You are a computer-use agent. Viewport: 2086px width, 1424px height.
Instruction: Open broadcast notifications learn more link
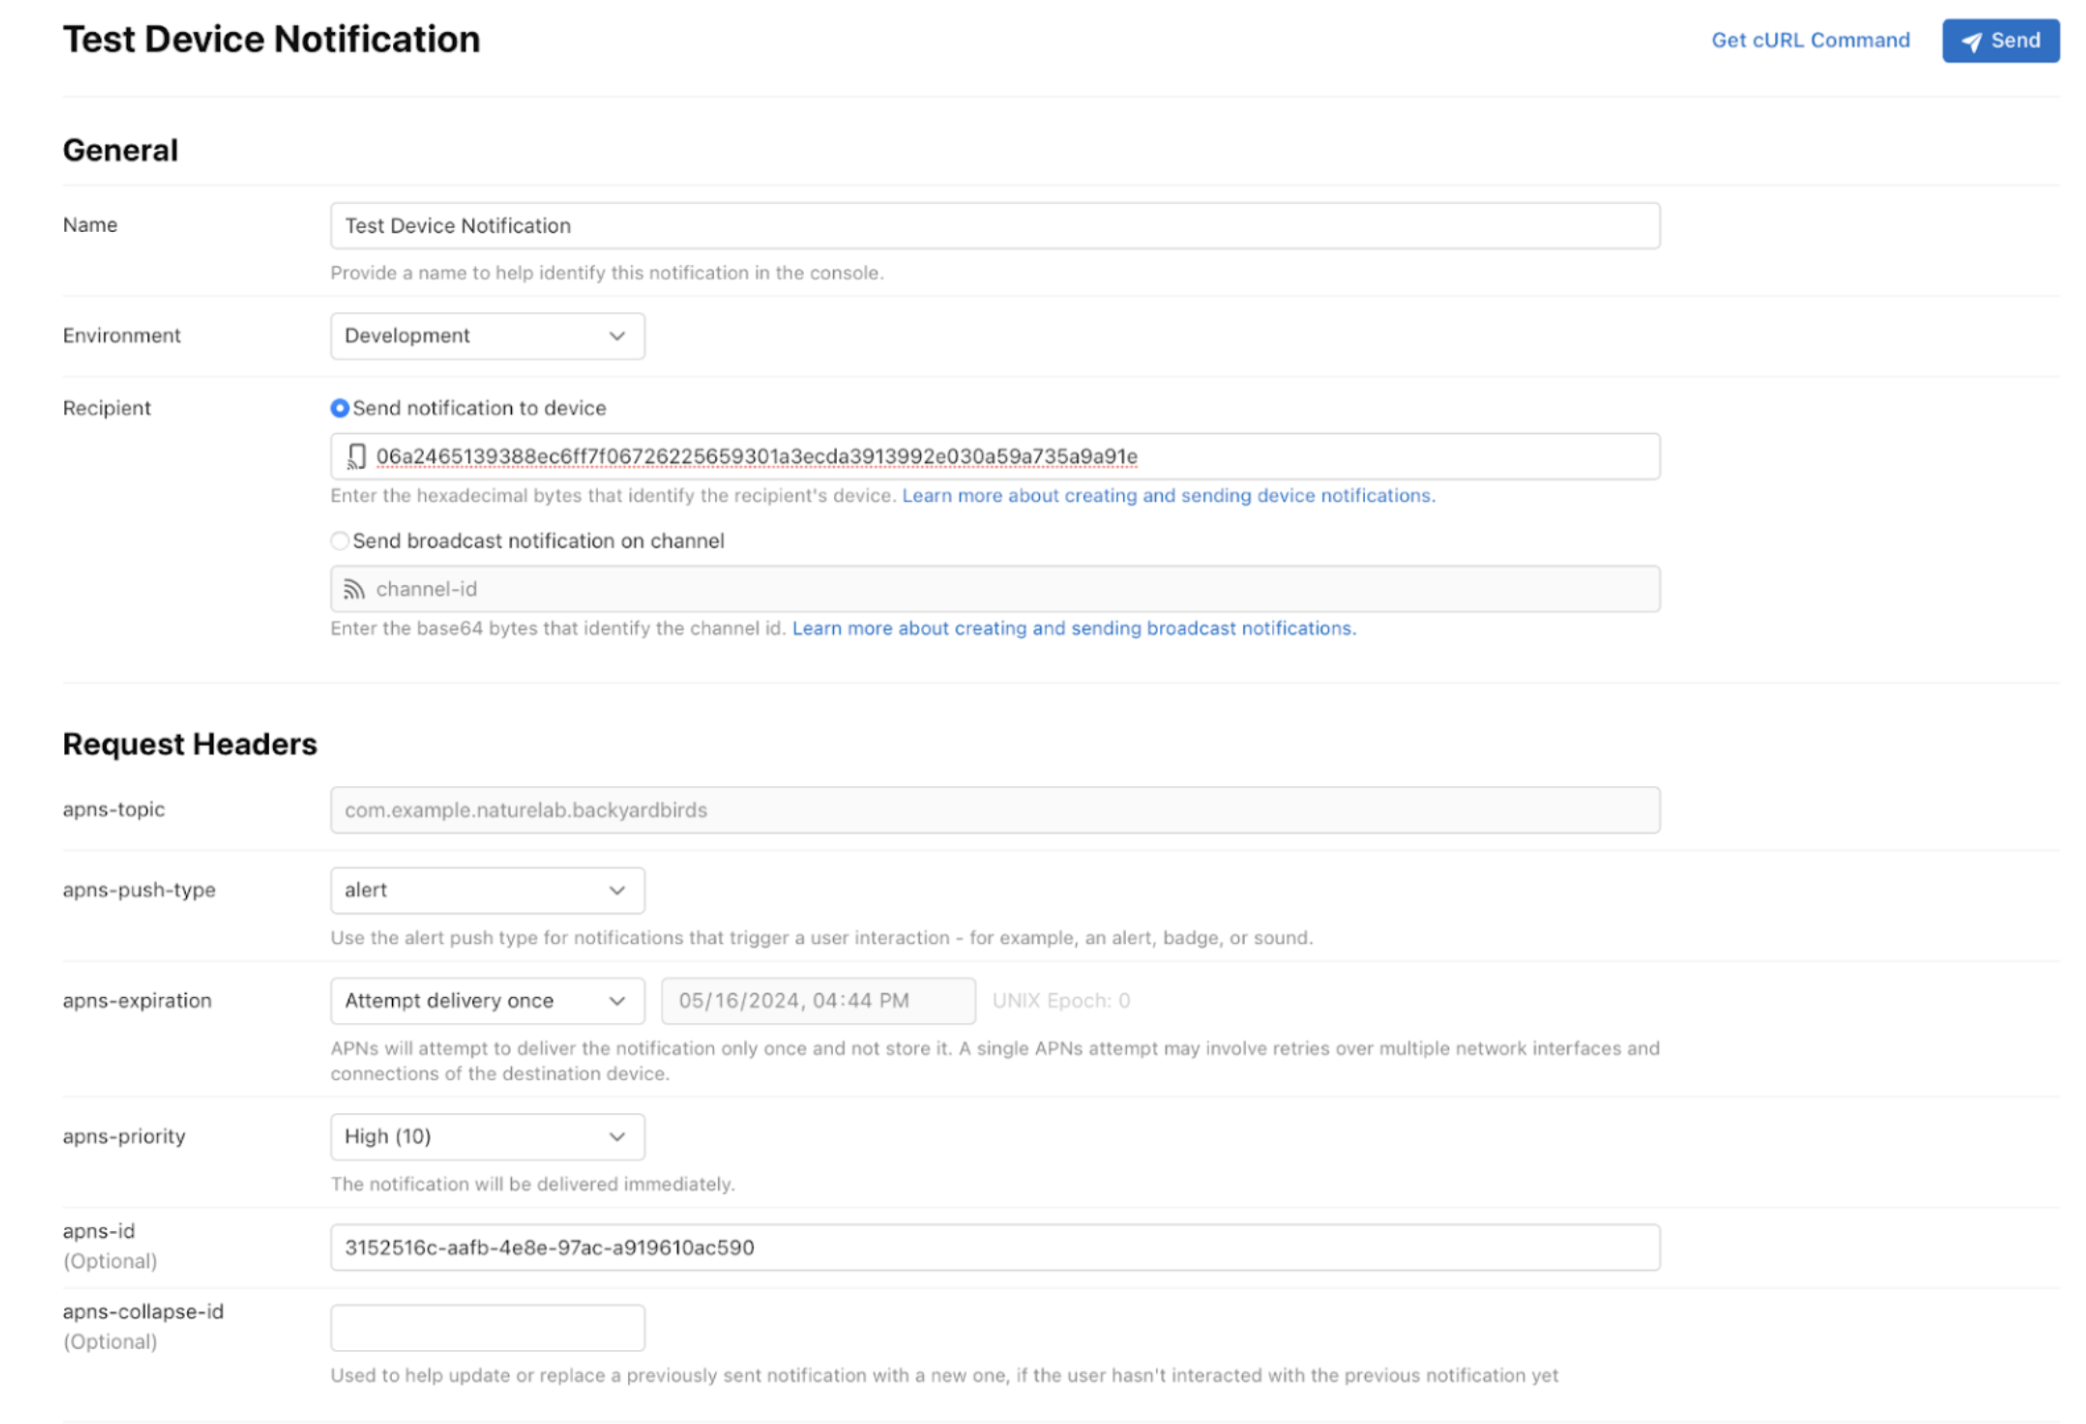pyautogui.click(x=1073, y=629)
